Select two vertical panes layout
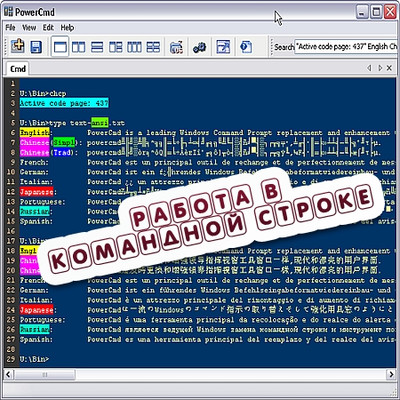This screenshot has width=400, height=400. (x=78, y=47)
